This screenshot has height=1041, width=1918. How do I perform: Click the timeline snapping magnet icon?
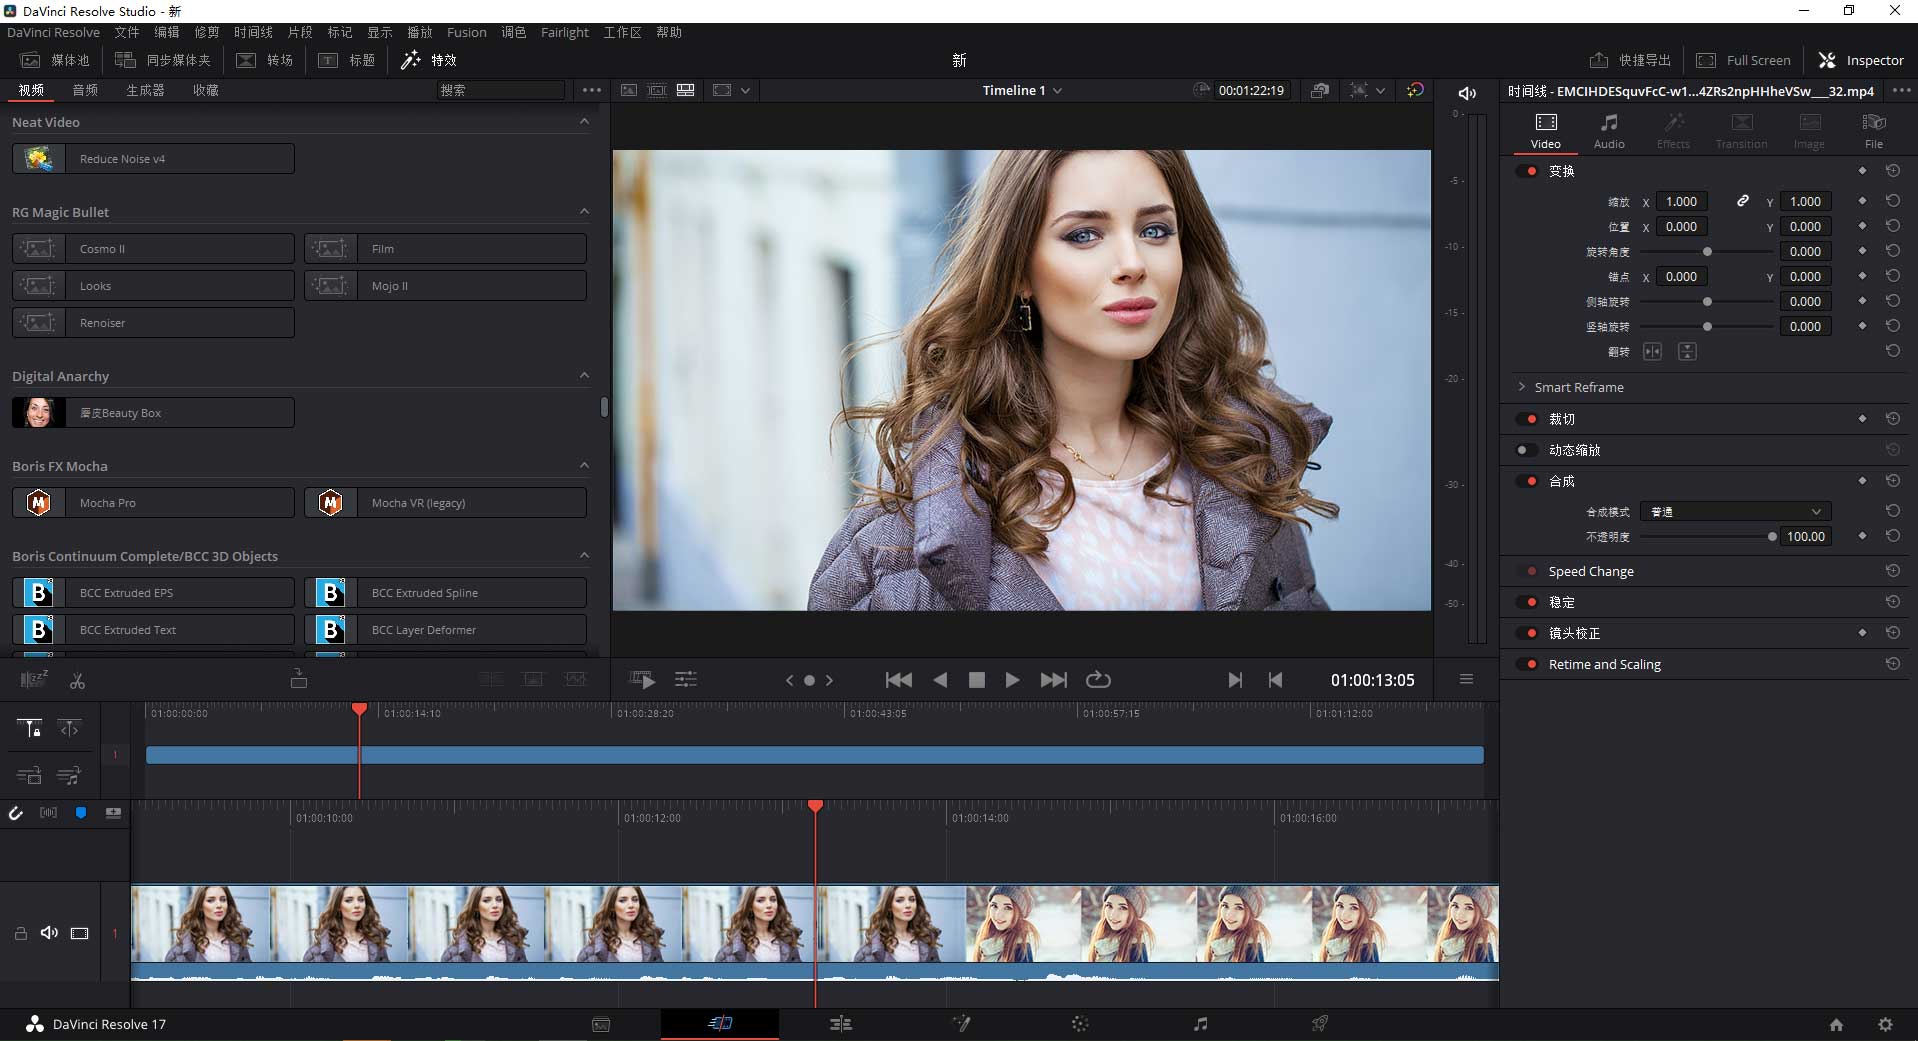tap(15, 813)
